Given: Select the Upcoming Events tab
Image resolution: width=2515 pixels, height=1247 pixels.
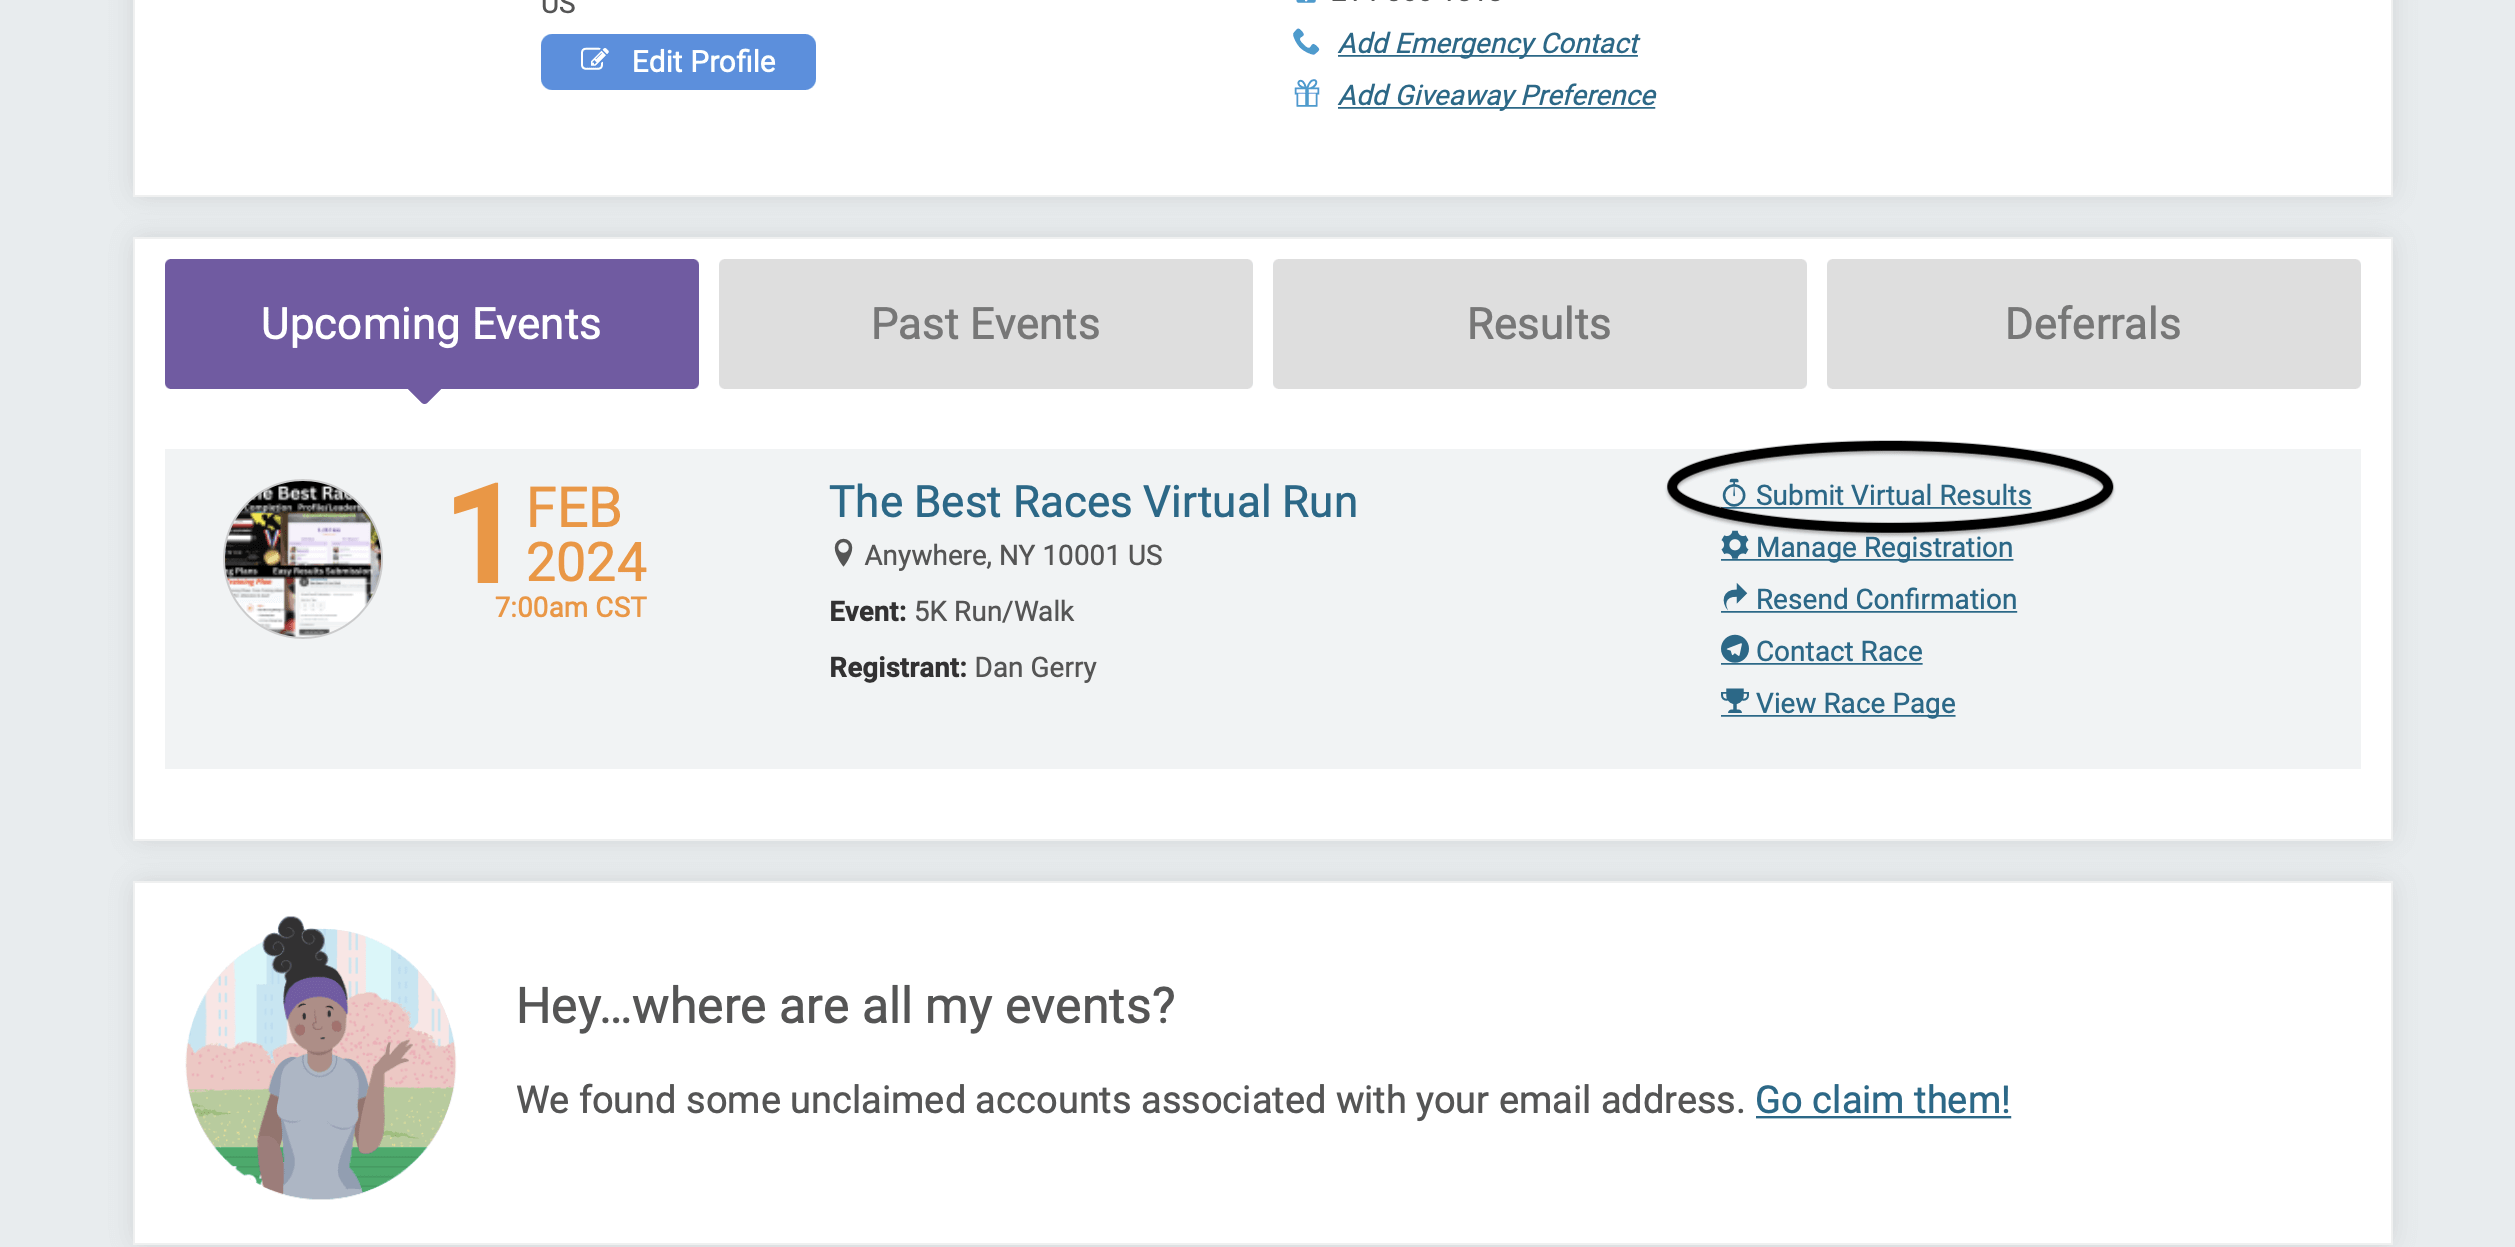Looking at the screenshot, I should pyautogui.click(x=430, y=322).
